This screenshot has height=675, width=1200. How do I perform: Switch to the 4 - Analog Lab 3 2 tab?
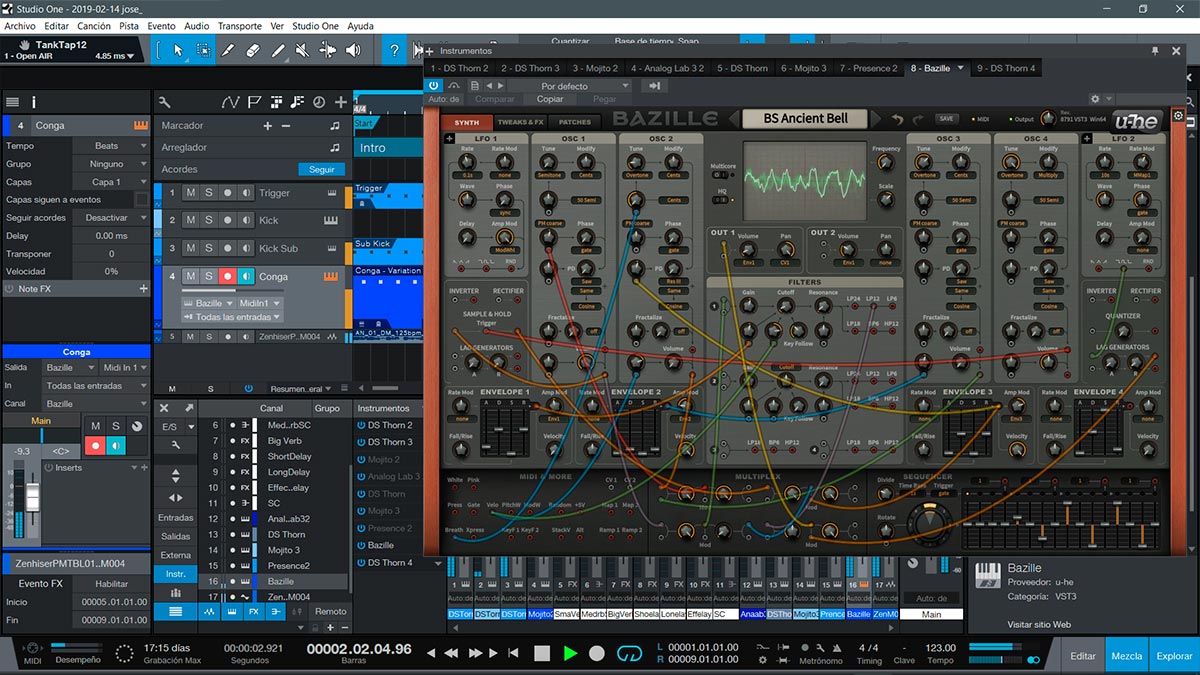[x=667, y=68]
